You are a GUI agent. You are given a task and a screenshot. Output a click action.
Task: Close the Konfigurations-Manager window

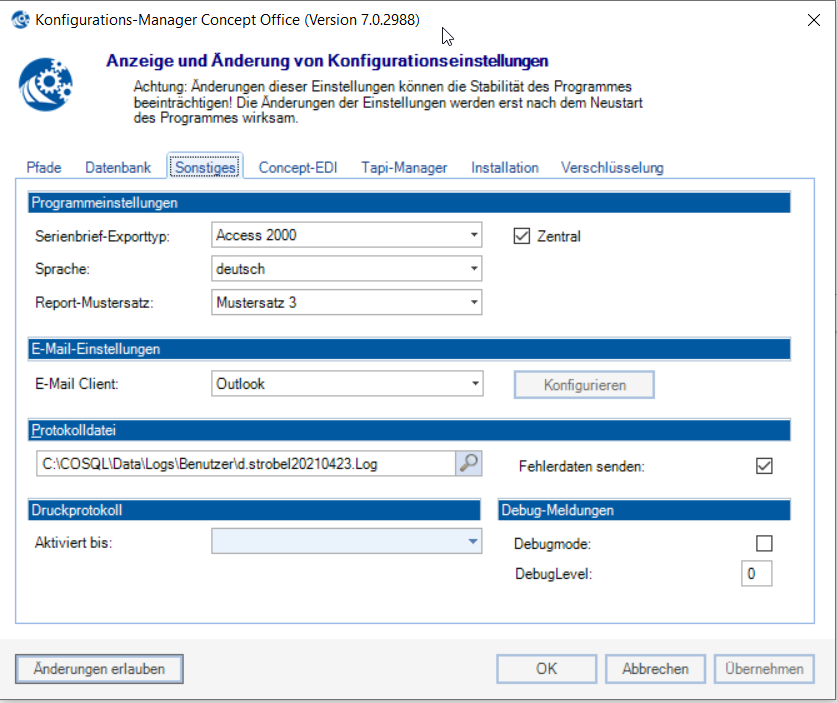[x=814, y=19]
